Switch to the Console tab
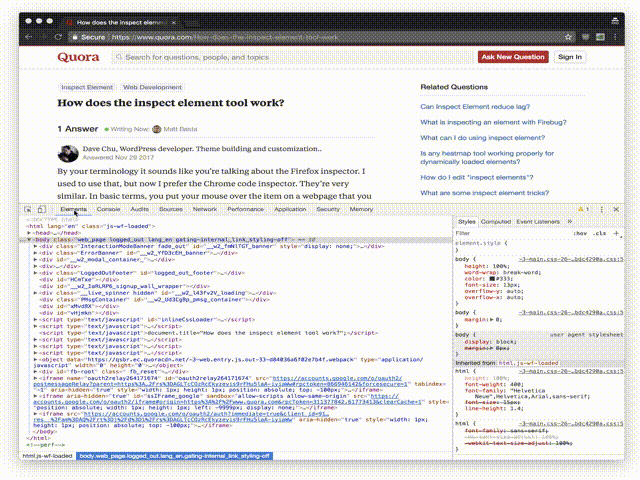Viewport: 640px width, 480px height. click(109, 209)
